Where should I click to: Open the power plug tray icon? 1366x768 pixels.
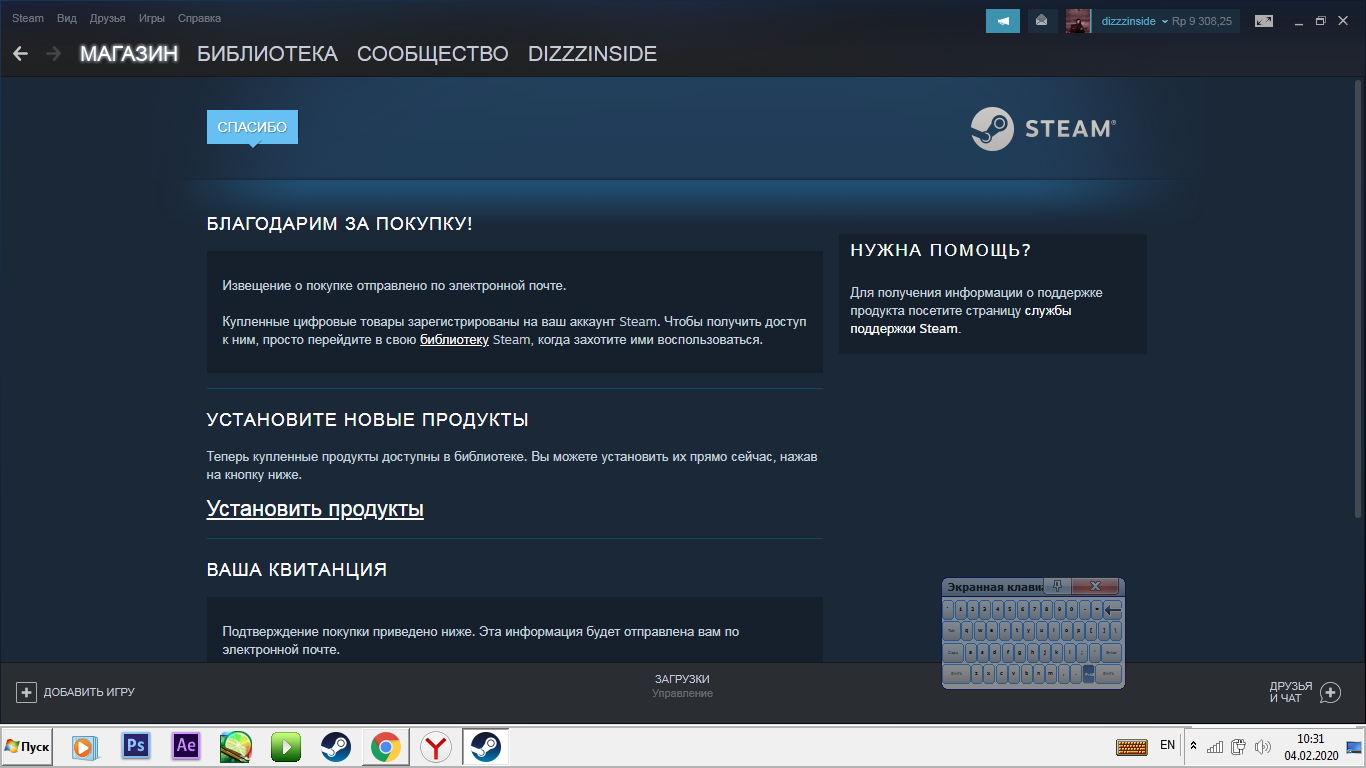1238,747
